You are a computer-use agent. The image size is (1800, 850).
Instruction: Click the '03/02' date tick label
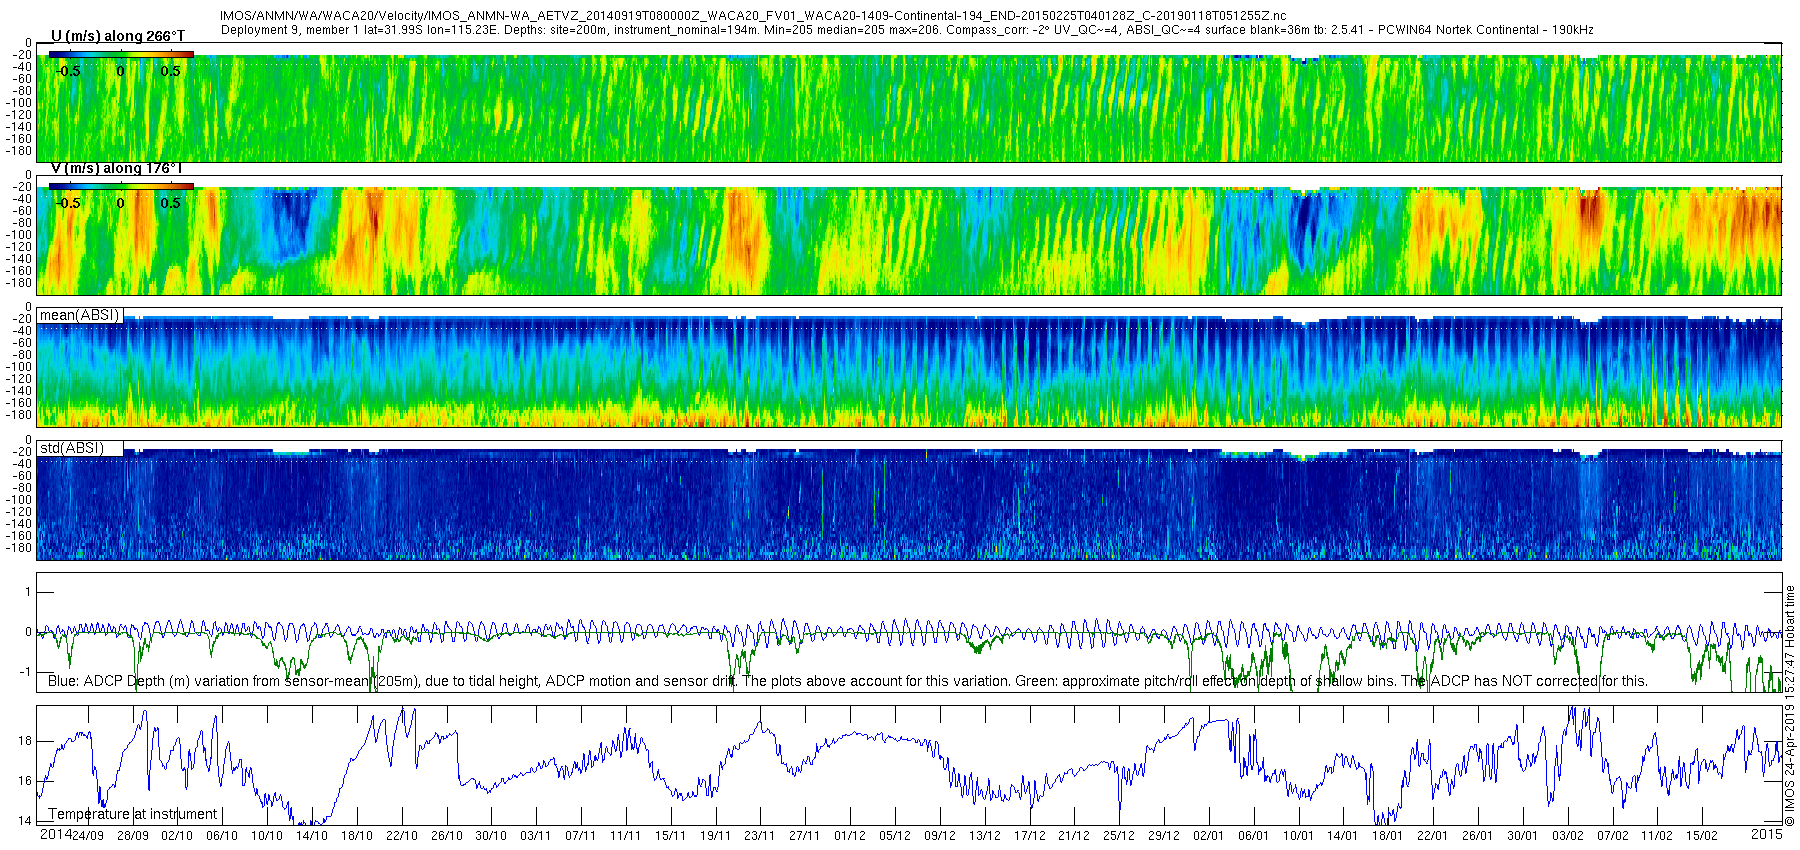tap(1568, 835)
